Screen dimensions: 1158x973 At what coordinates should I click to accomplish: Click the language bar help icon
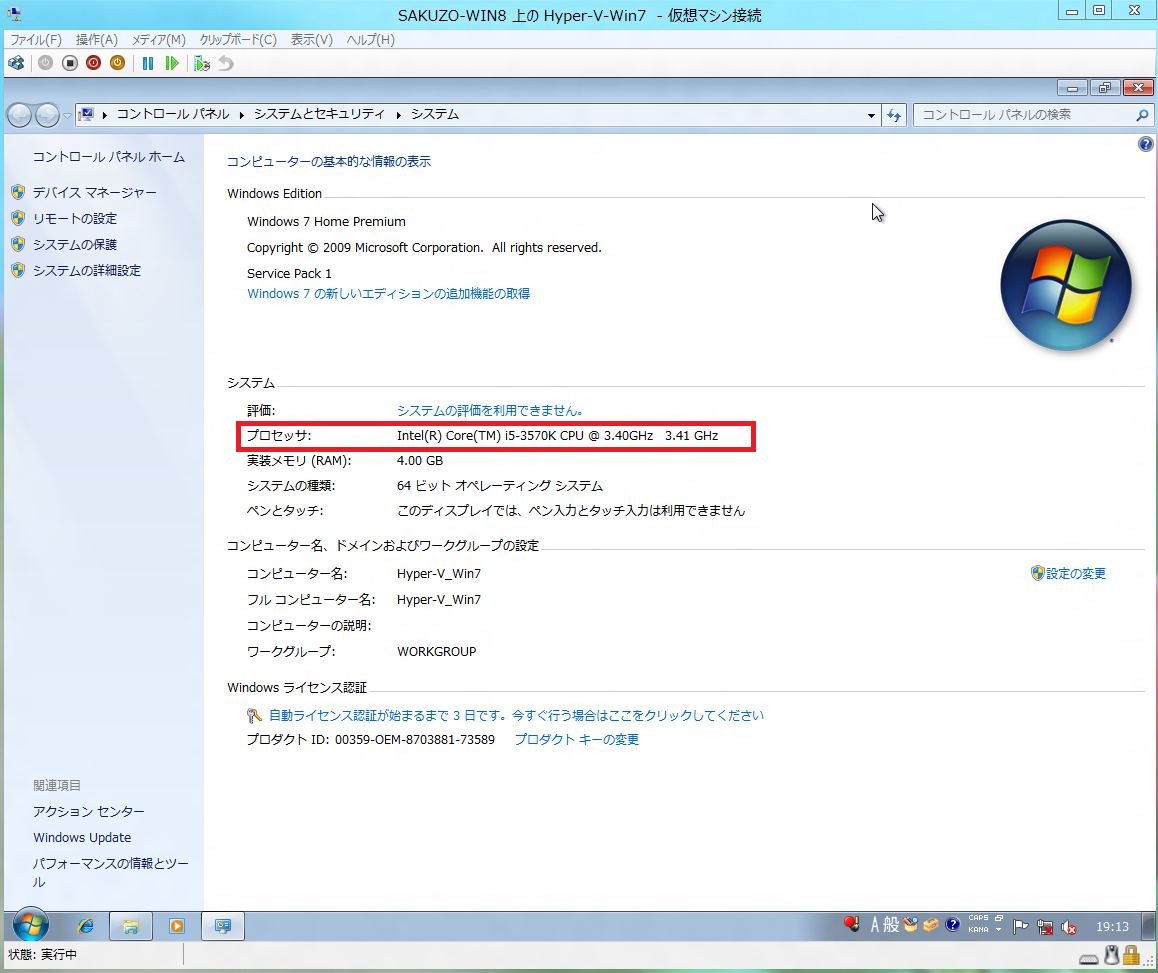(953, 925)
